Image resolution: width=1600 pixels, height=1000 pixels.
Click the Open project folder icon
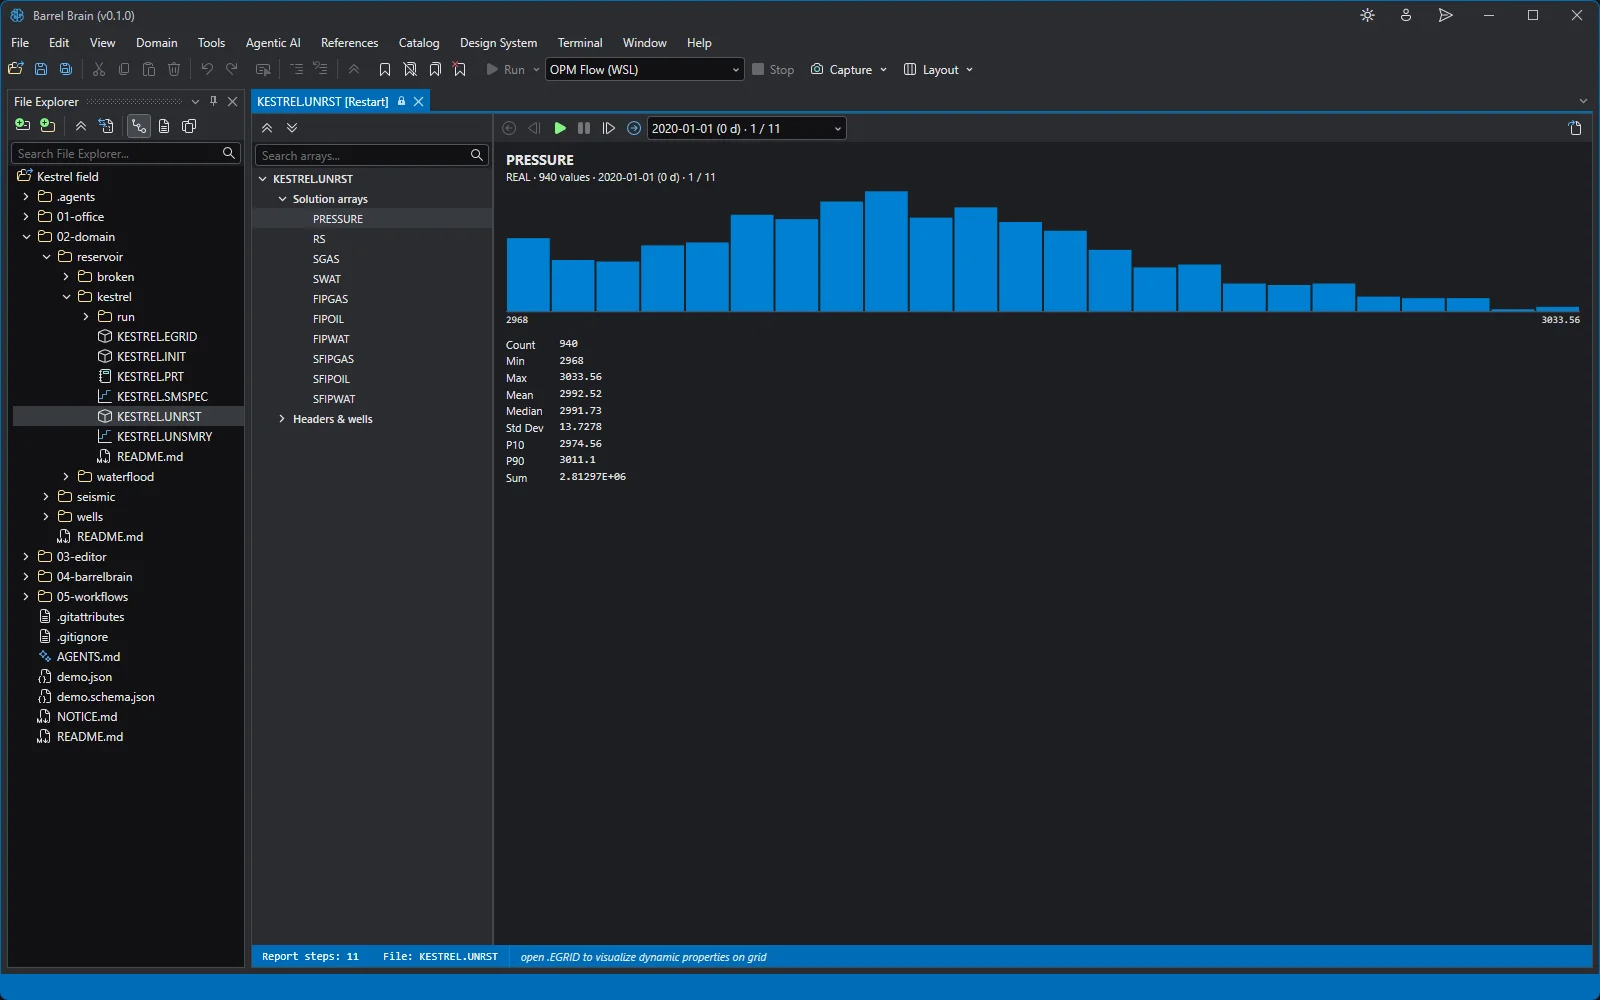[16, 69]
